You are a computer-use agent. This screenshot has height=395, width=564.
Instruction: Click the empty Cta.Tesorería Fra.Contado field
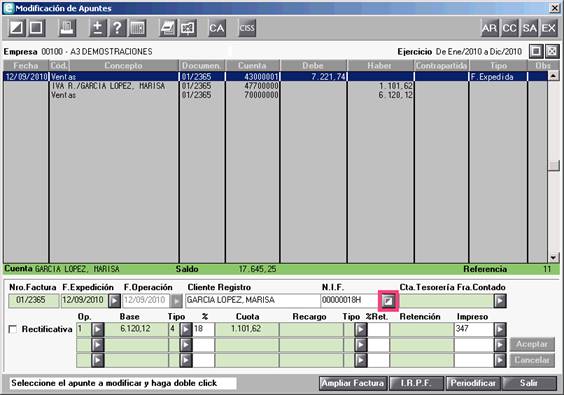[x=446, y=301]
